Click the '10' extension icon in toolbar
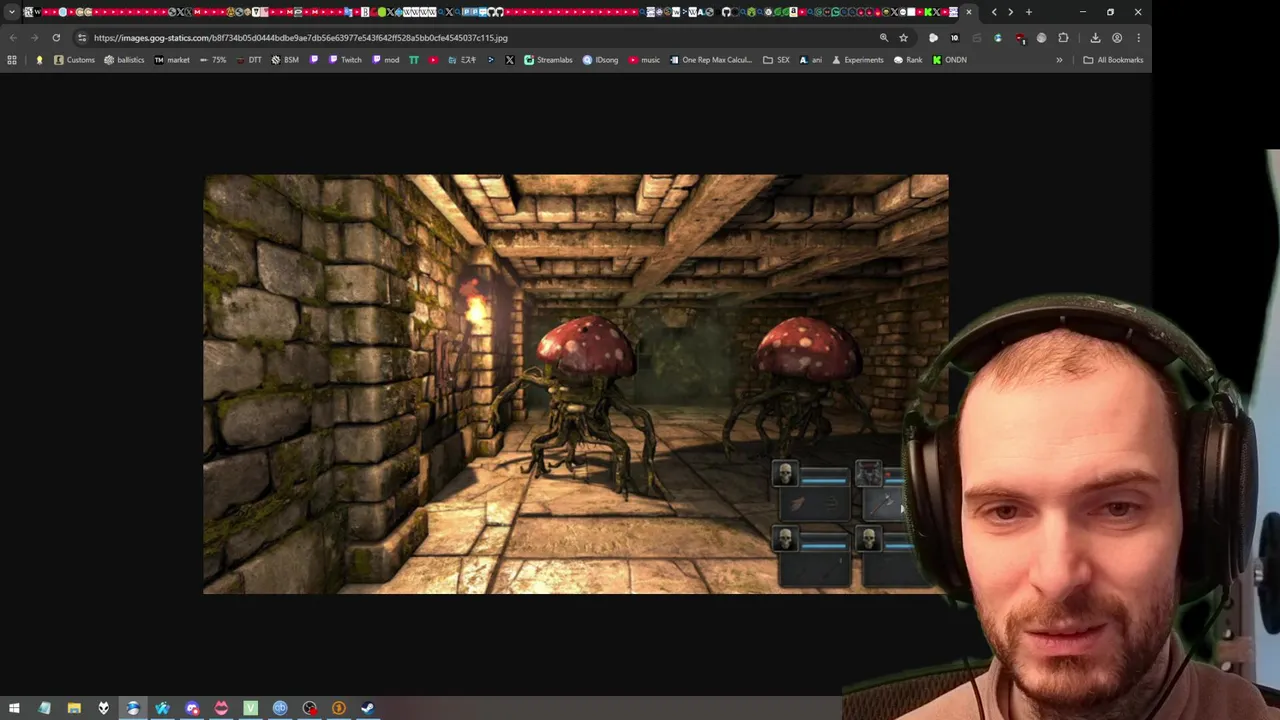This screenshot has width=1280, height=720. click(x=954, y=38)
